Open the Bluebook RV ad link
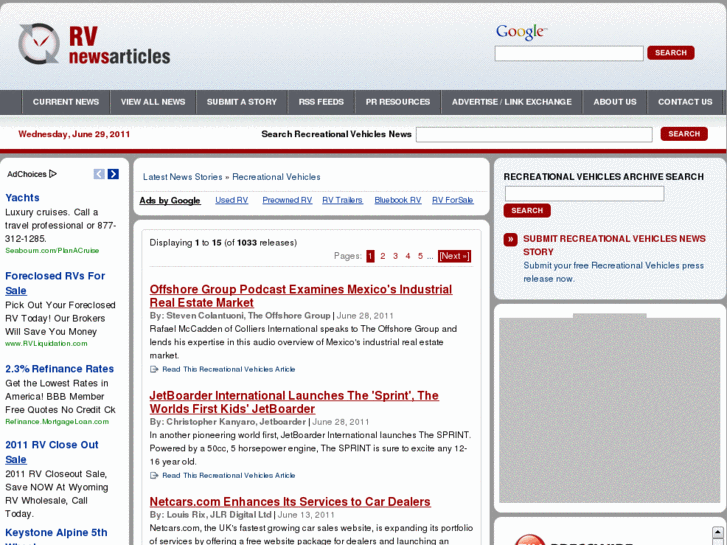 [x=398, y=200]
